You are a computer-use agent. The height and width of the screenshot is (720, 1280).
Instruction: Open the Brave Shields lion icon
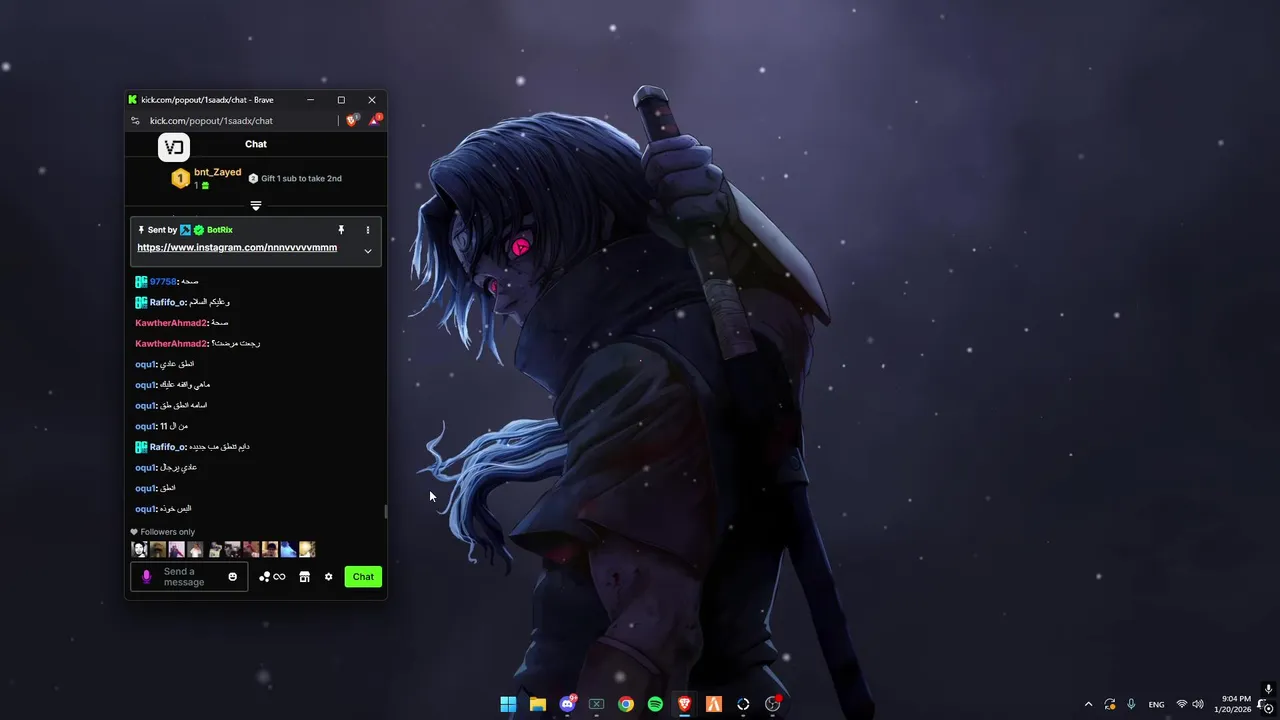(352, 120)
